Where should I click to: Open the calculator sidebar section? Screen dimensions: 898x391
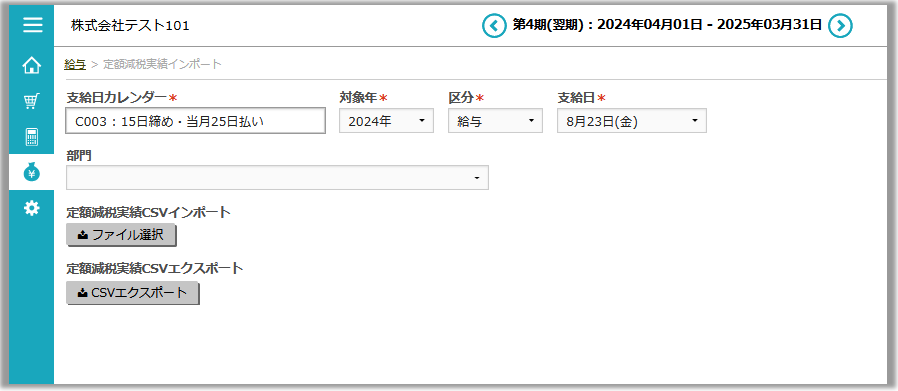point(31,137)
